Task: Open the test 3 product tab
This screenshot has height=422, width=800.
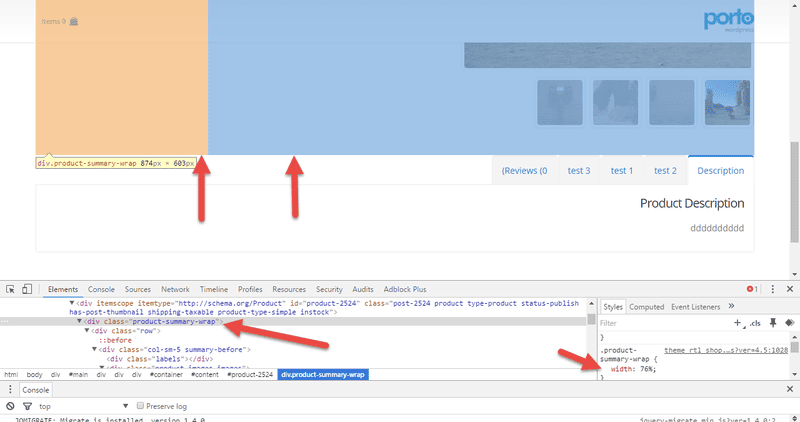Action: [x=579, y=170]
